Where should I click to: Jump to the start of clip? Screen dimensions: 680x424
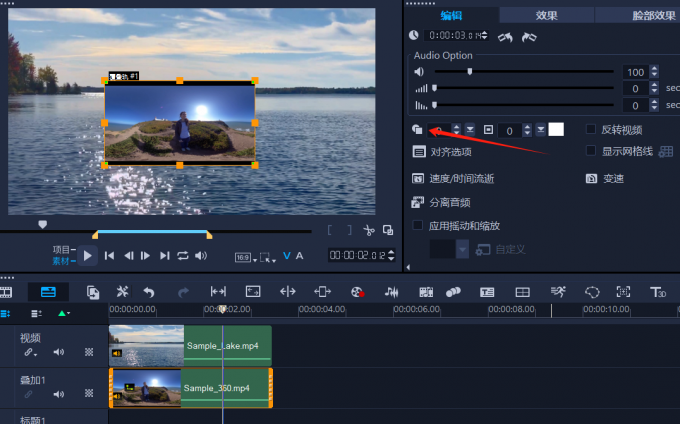pyautogui.click(x=109, y=256)
